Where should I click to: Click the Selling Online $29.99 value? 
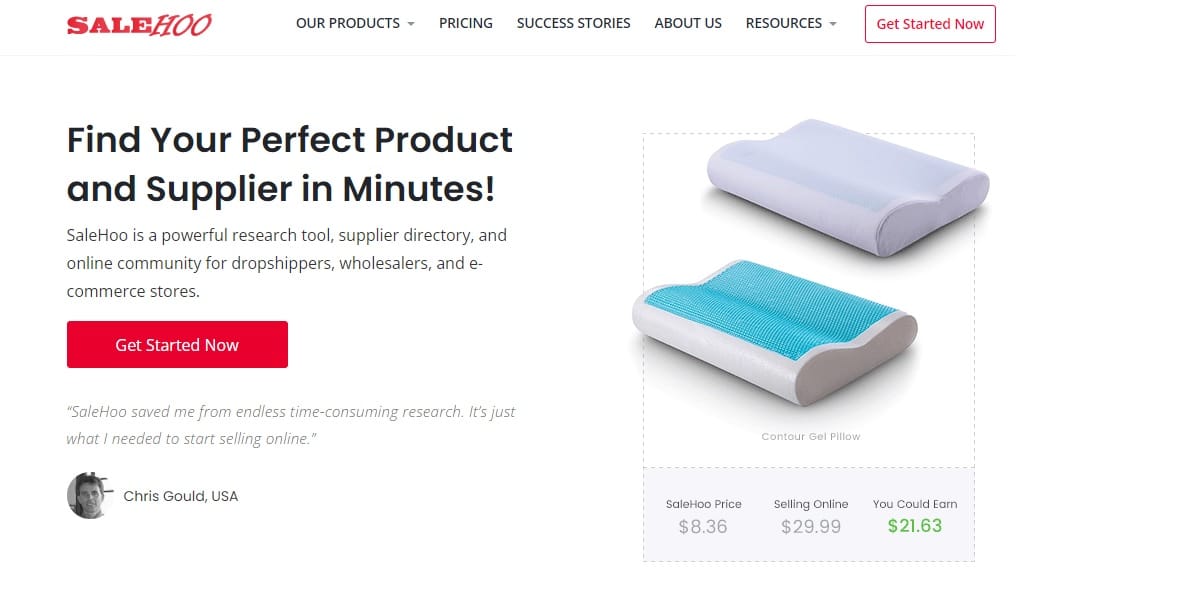coord(811,526)
